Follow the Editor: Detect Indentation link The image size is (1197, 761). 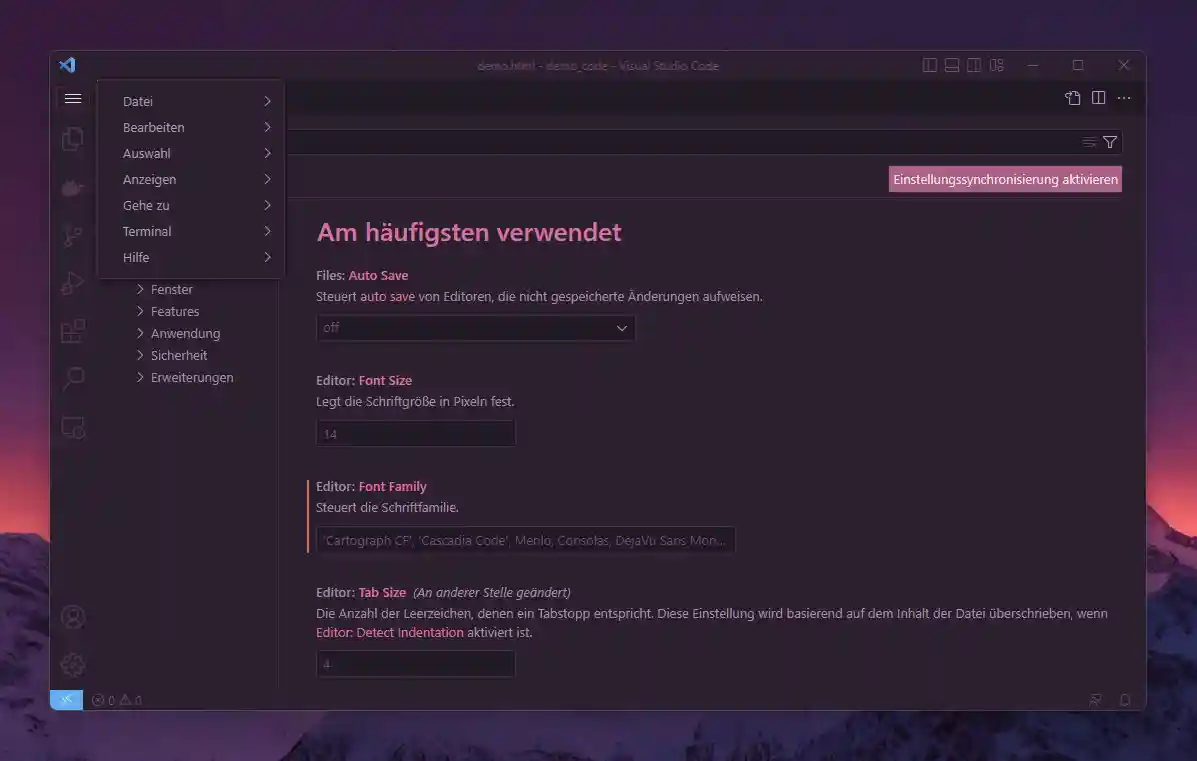389,633
